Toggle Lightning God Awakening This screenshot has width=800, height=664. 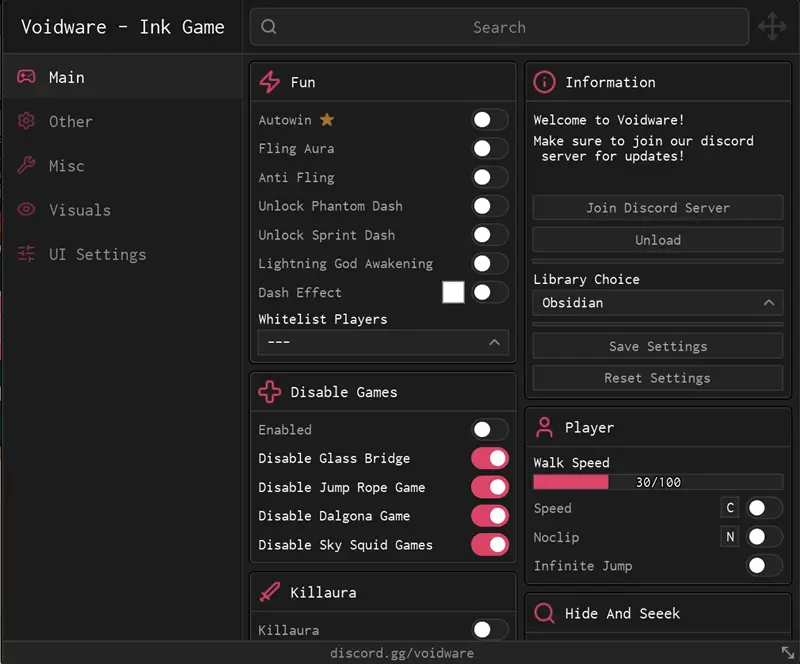point(489,263)
